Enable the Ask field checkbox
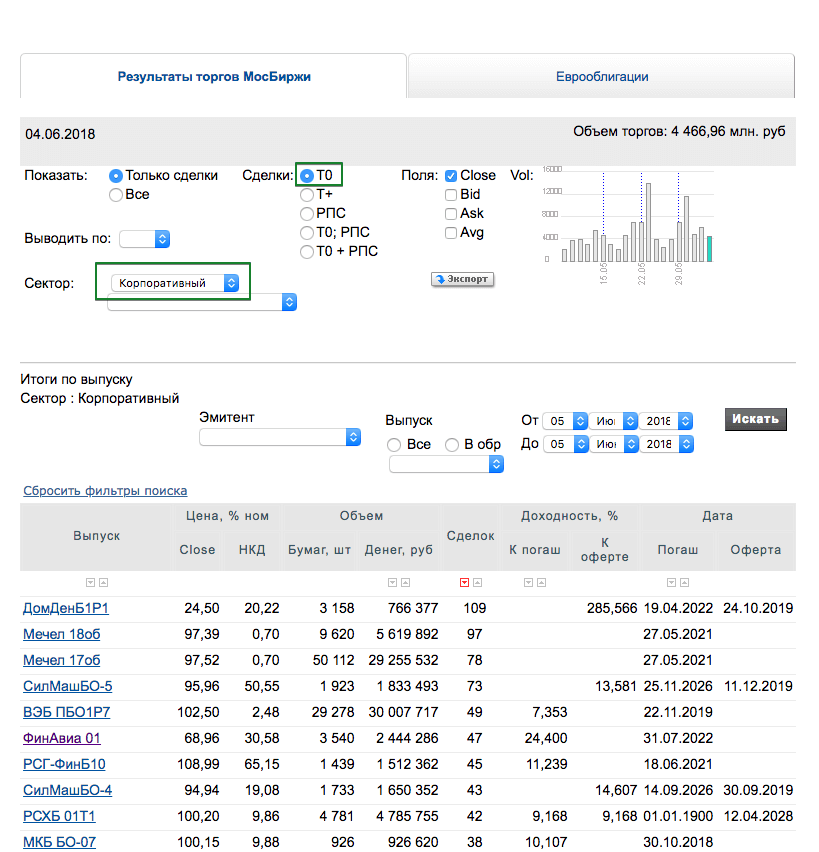The height and width of the screenshot is (852, 819). tap(451, 214)
